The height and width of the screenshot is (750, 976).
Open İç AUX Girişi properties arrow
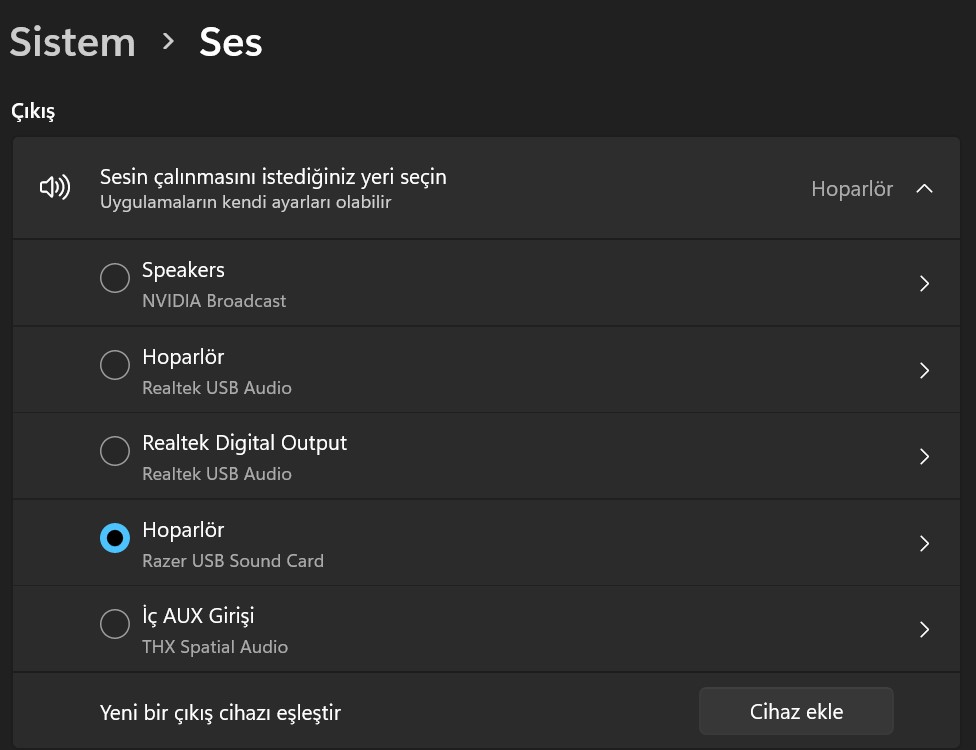[924, 630]
